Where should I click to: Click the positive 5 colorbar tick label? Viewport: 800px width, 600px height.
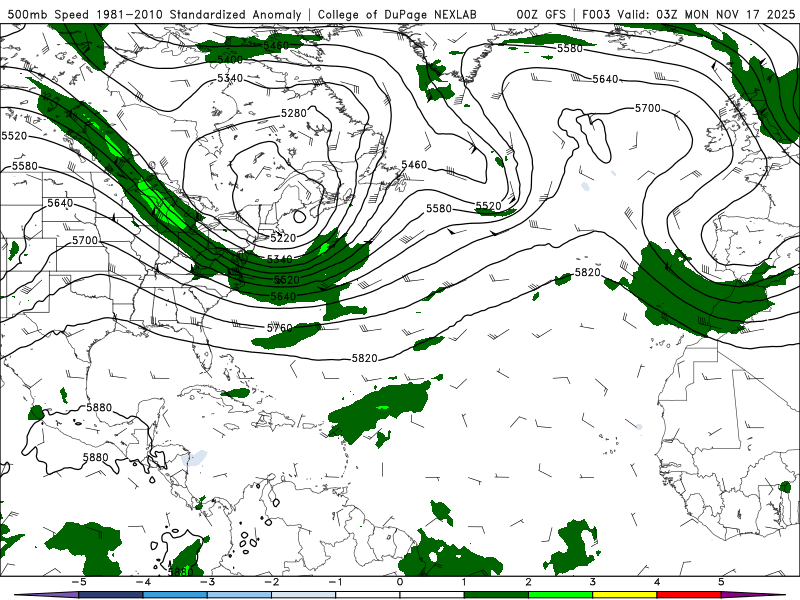pyautogui.click(x=721, y=582)
